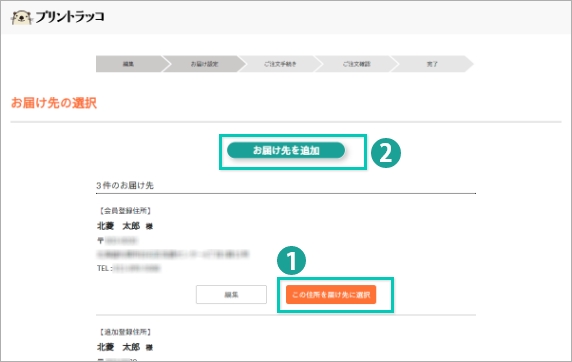The image size is (572, 362).
Task: Click the 【追加登録住所】 label
Action: (125, 332)
